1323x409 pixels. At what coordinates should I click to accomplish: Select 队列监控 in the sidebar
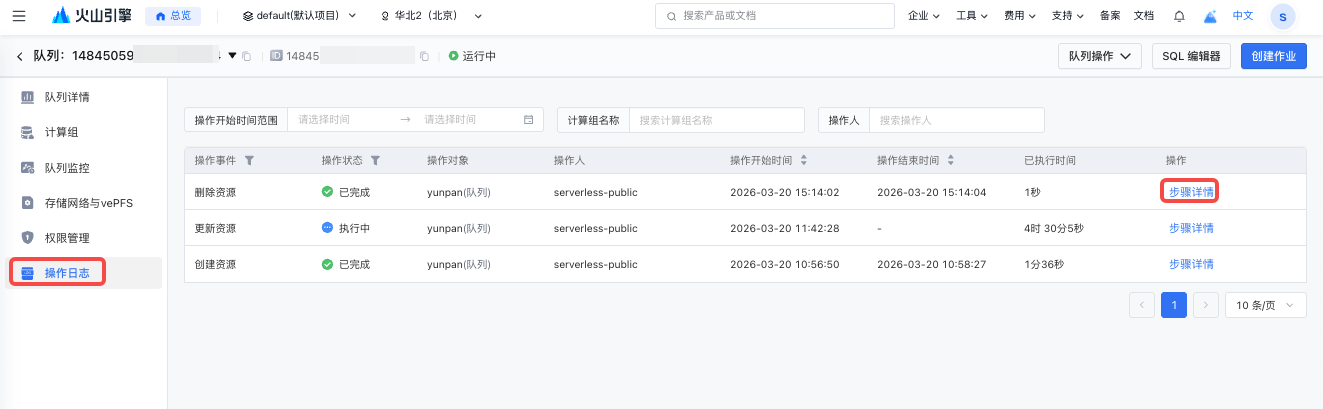point(73,168)
